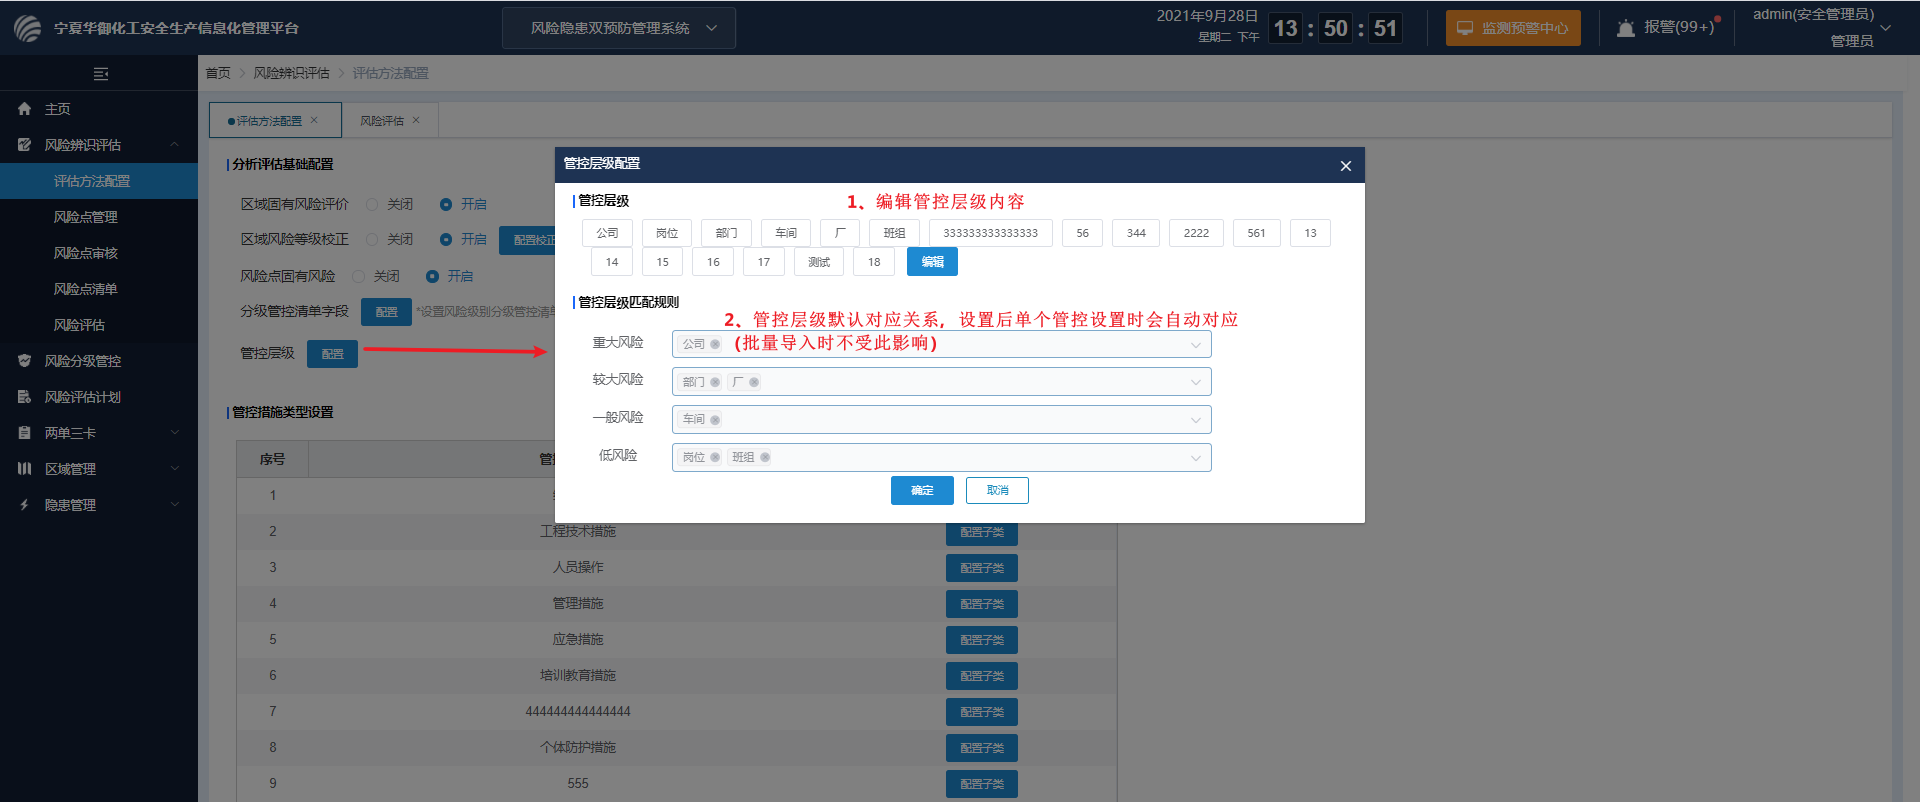
Task: Select 关闭 for 区域固有风险评价
Action: pos(372,204)
